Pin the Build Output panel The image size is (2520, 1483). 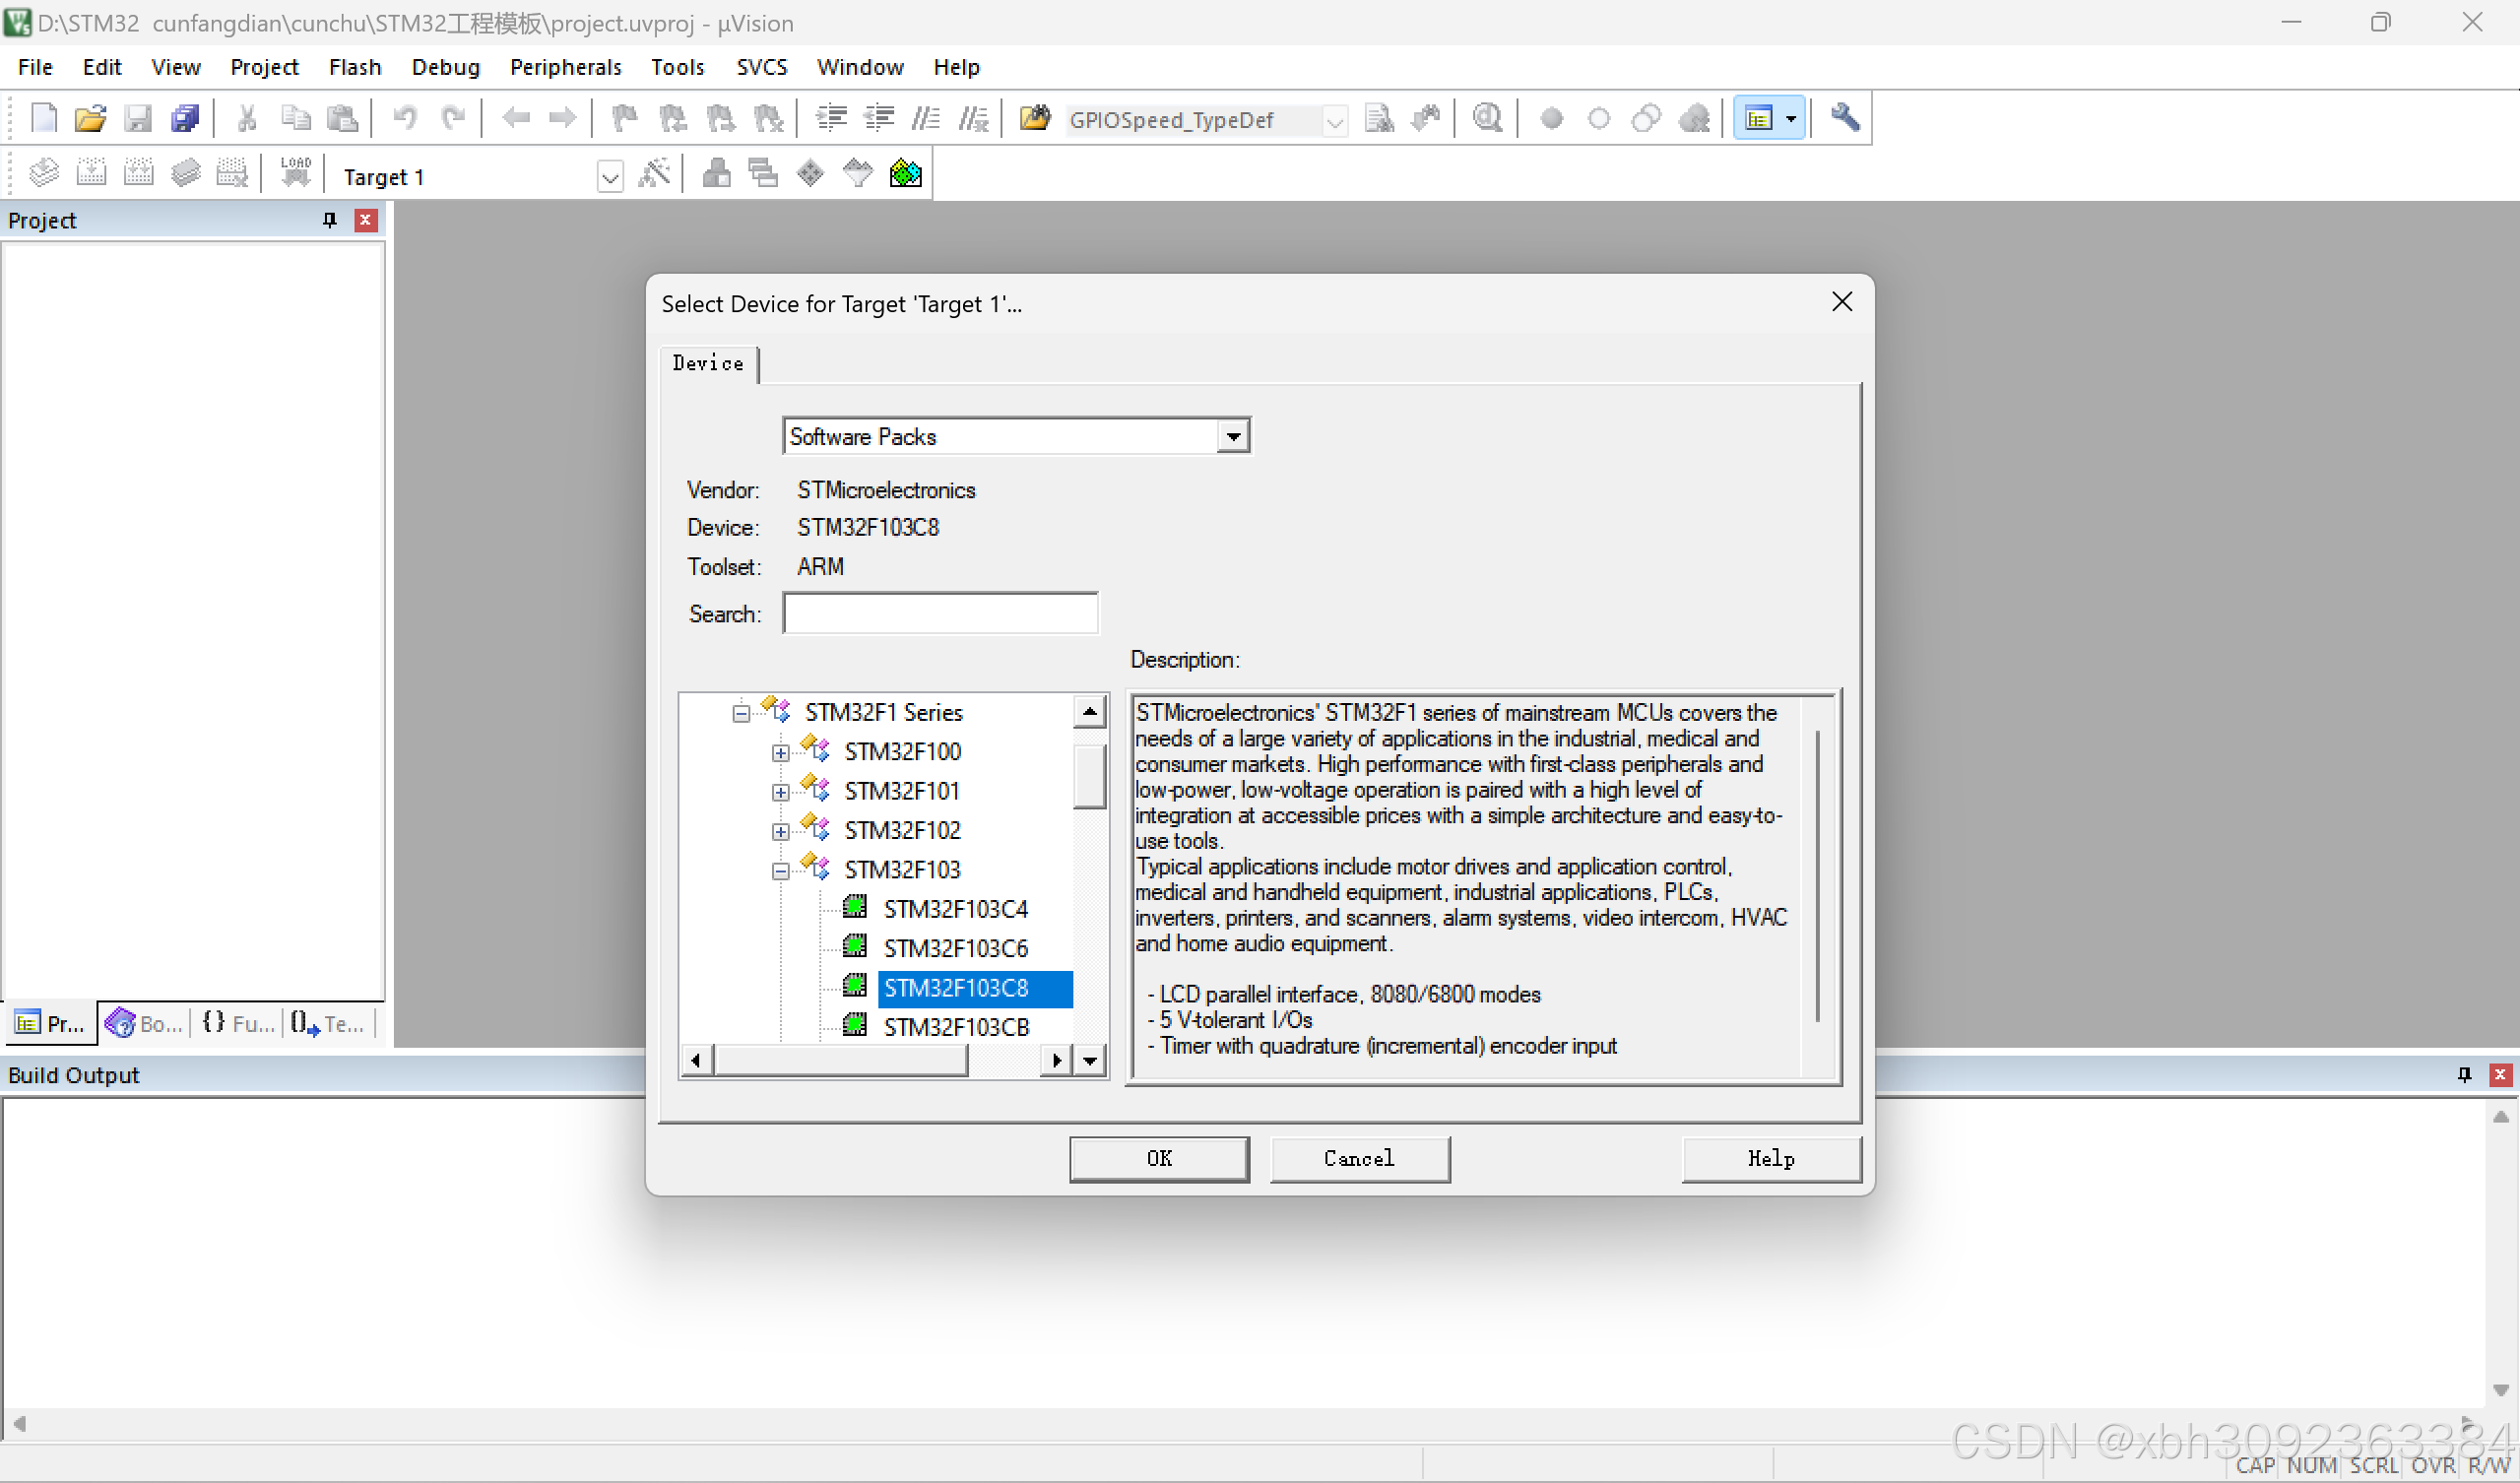click(x=2464, y=1074)
